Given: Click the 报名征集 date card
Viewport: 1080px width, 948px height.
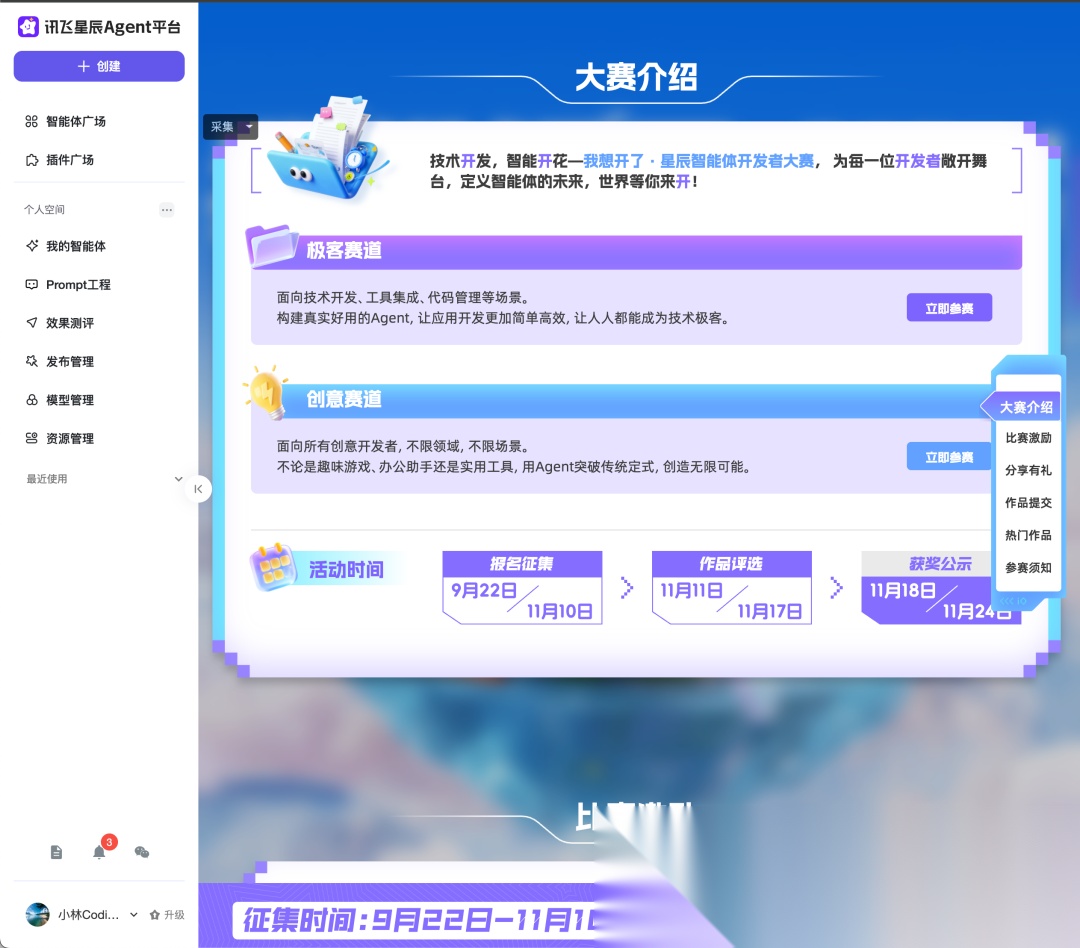Looking at the screenshot, I should coord(522,588).
